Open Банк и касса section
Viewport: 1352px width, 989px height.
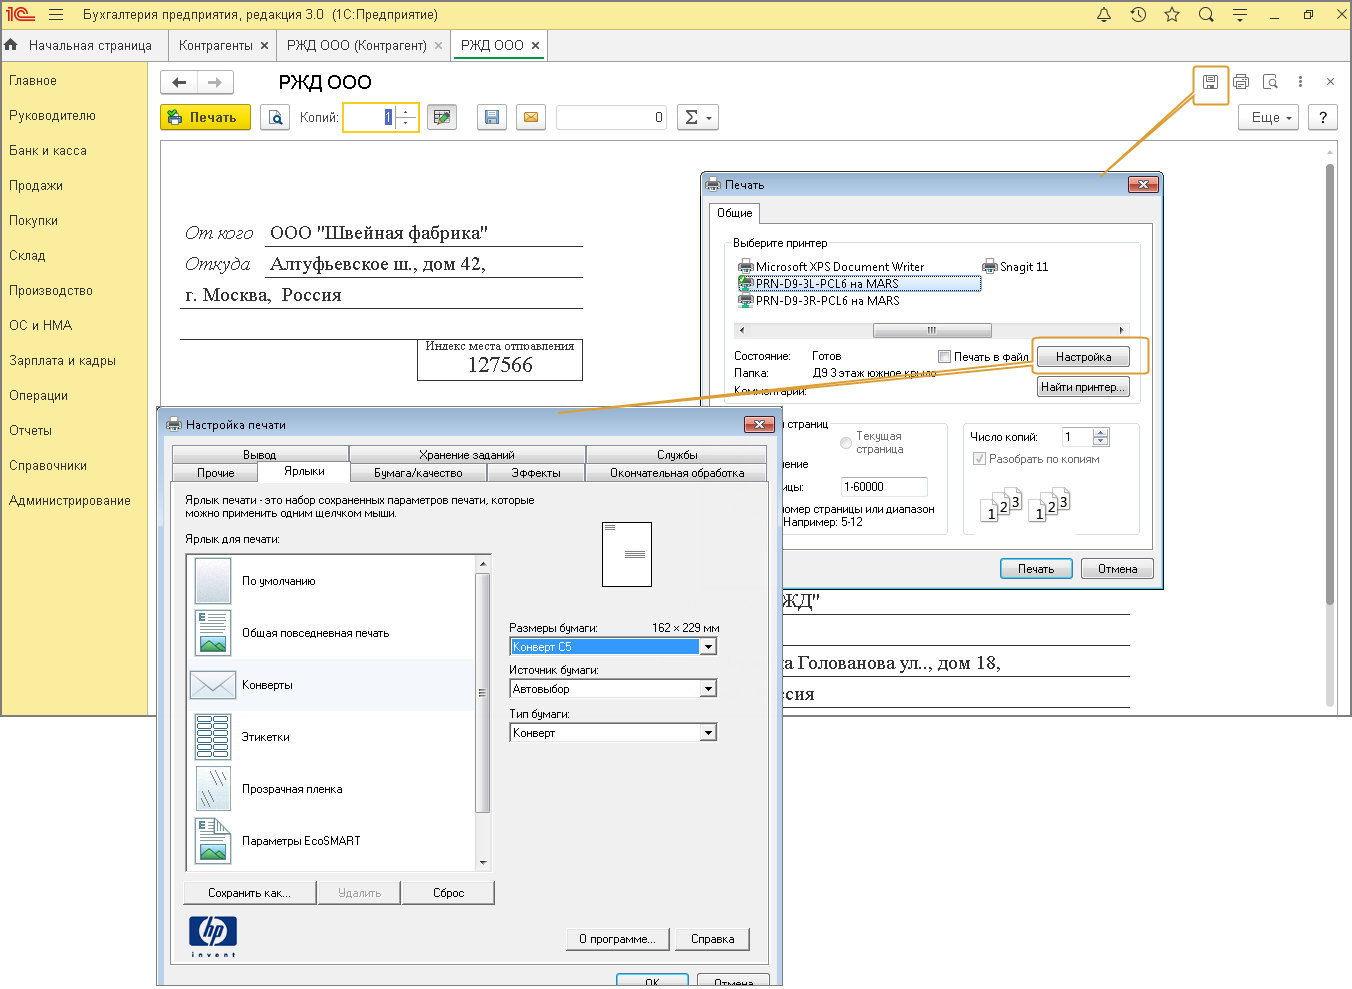(x=48, y=151)
